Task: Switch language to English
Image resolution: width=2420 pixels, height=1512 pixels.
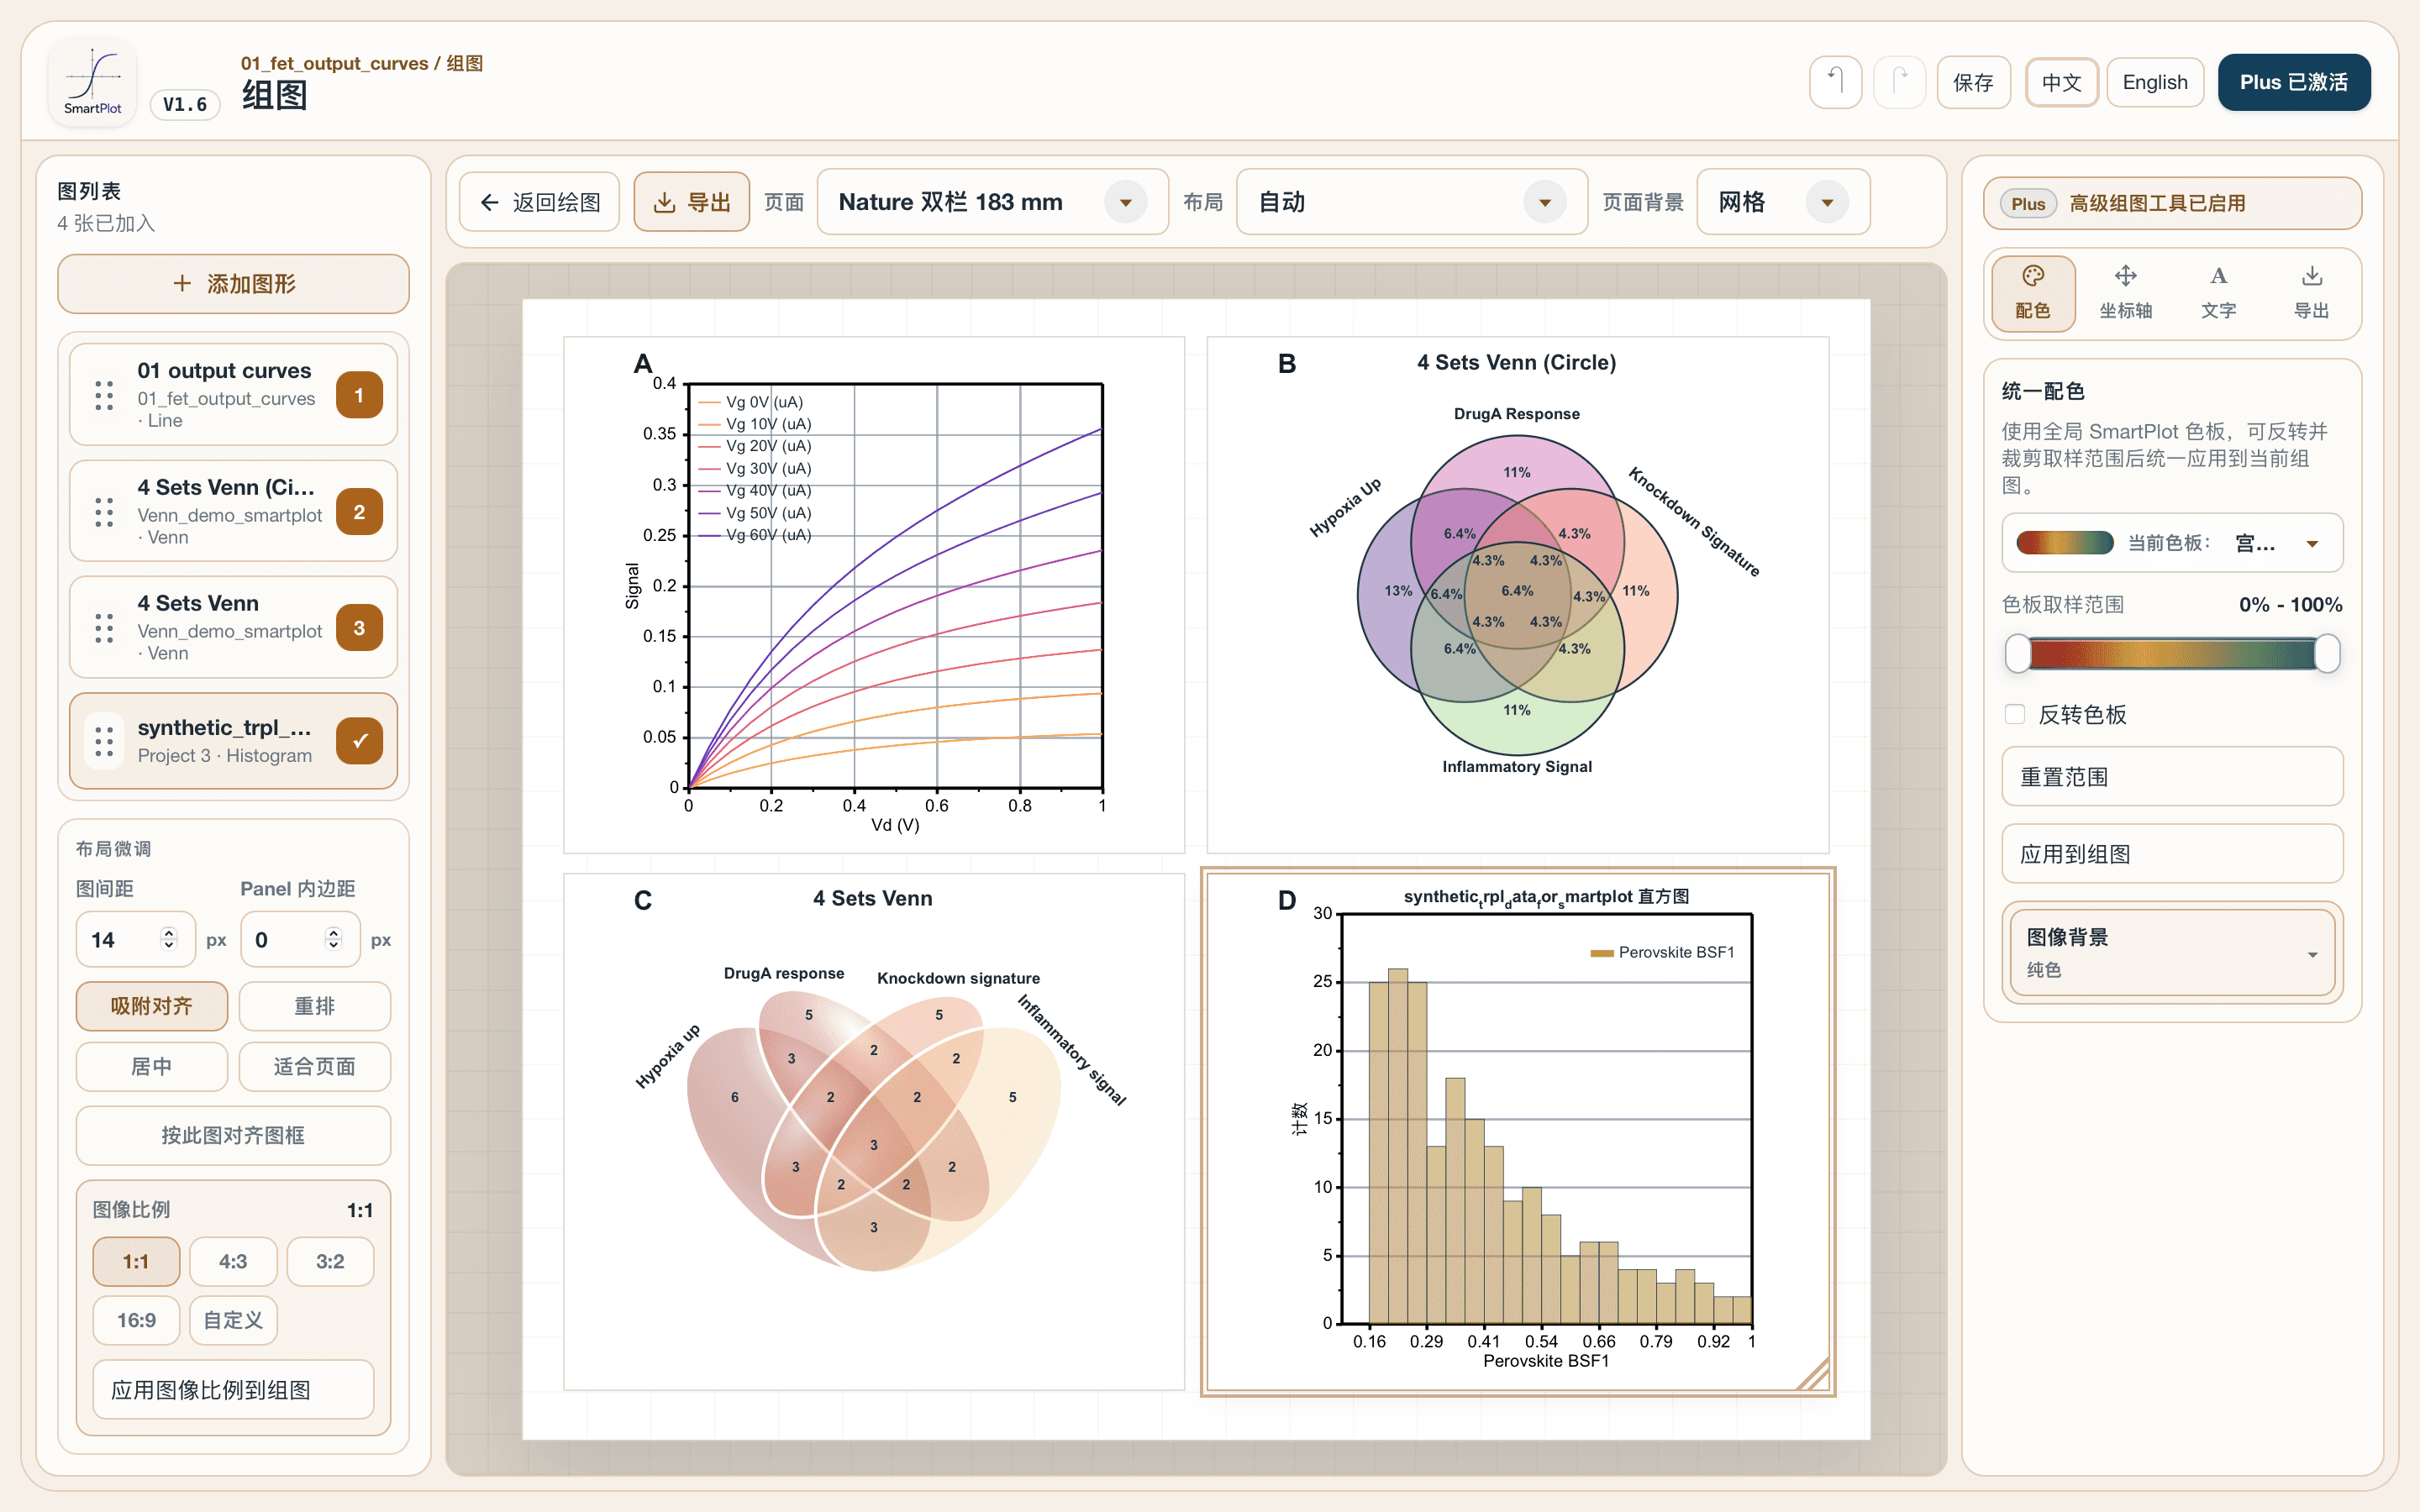Action: click(x=2155, y=82)
